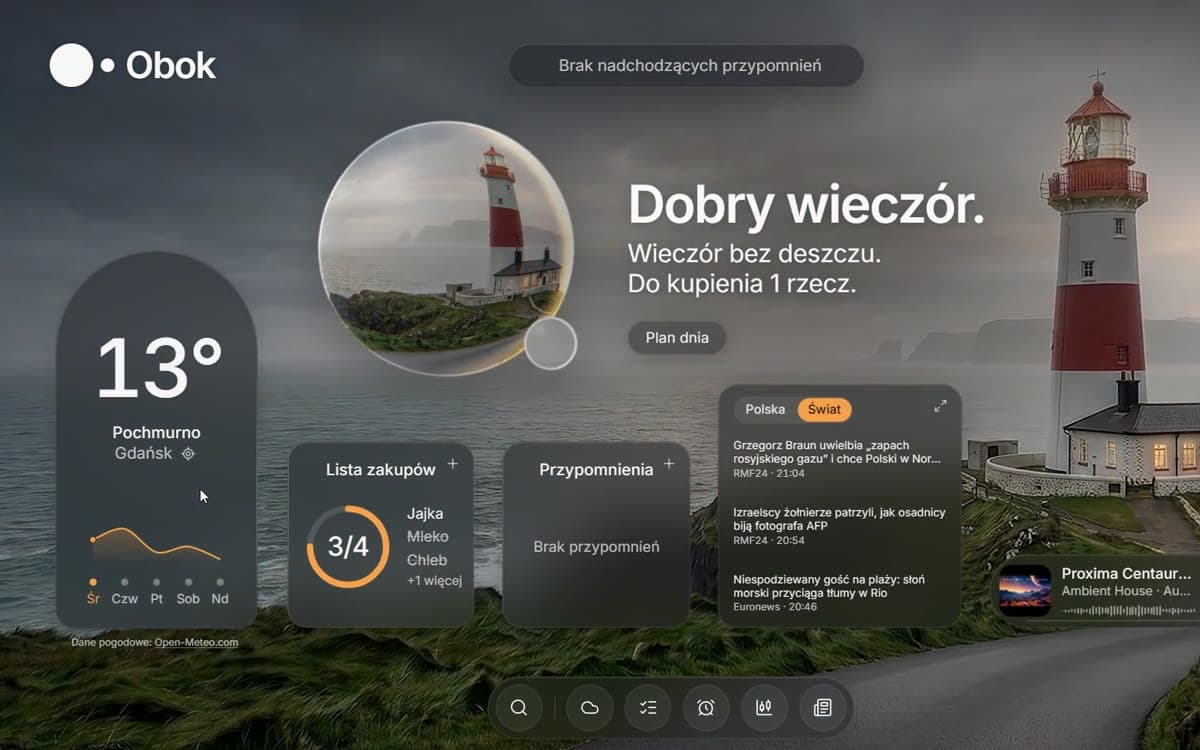Image resolution: width=1200 pixels, height=750 pixels.
Task: Open Izraelscy żołnierze news article
Action: pyautogui.click(x=839, y=519)
